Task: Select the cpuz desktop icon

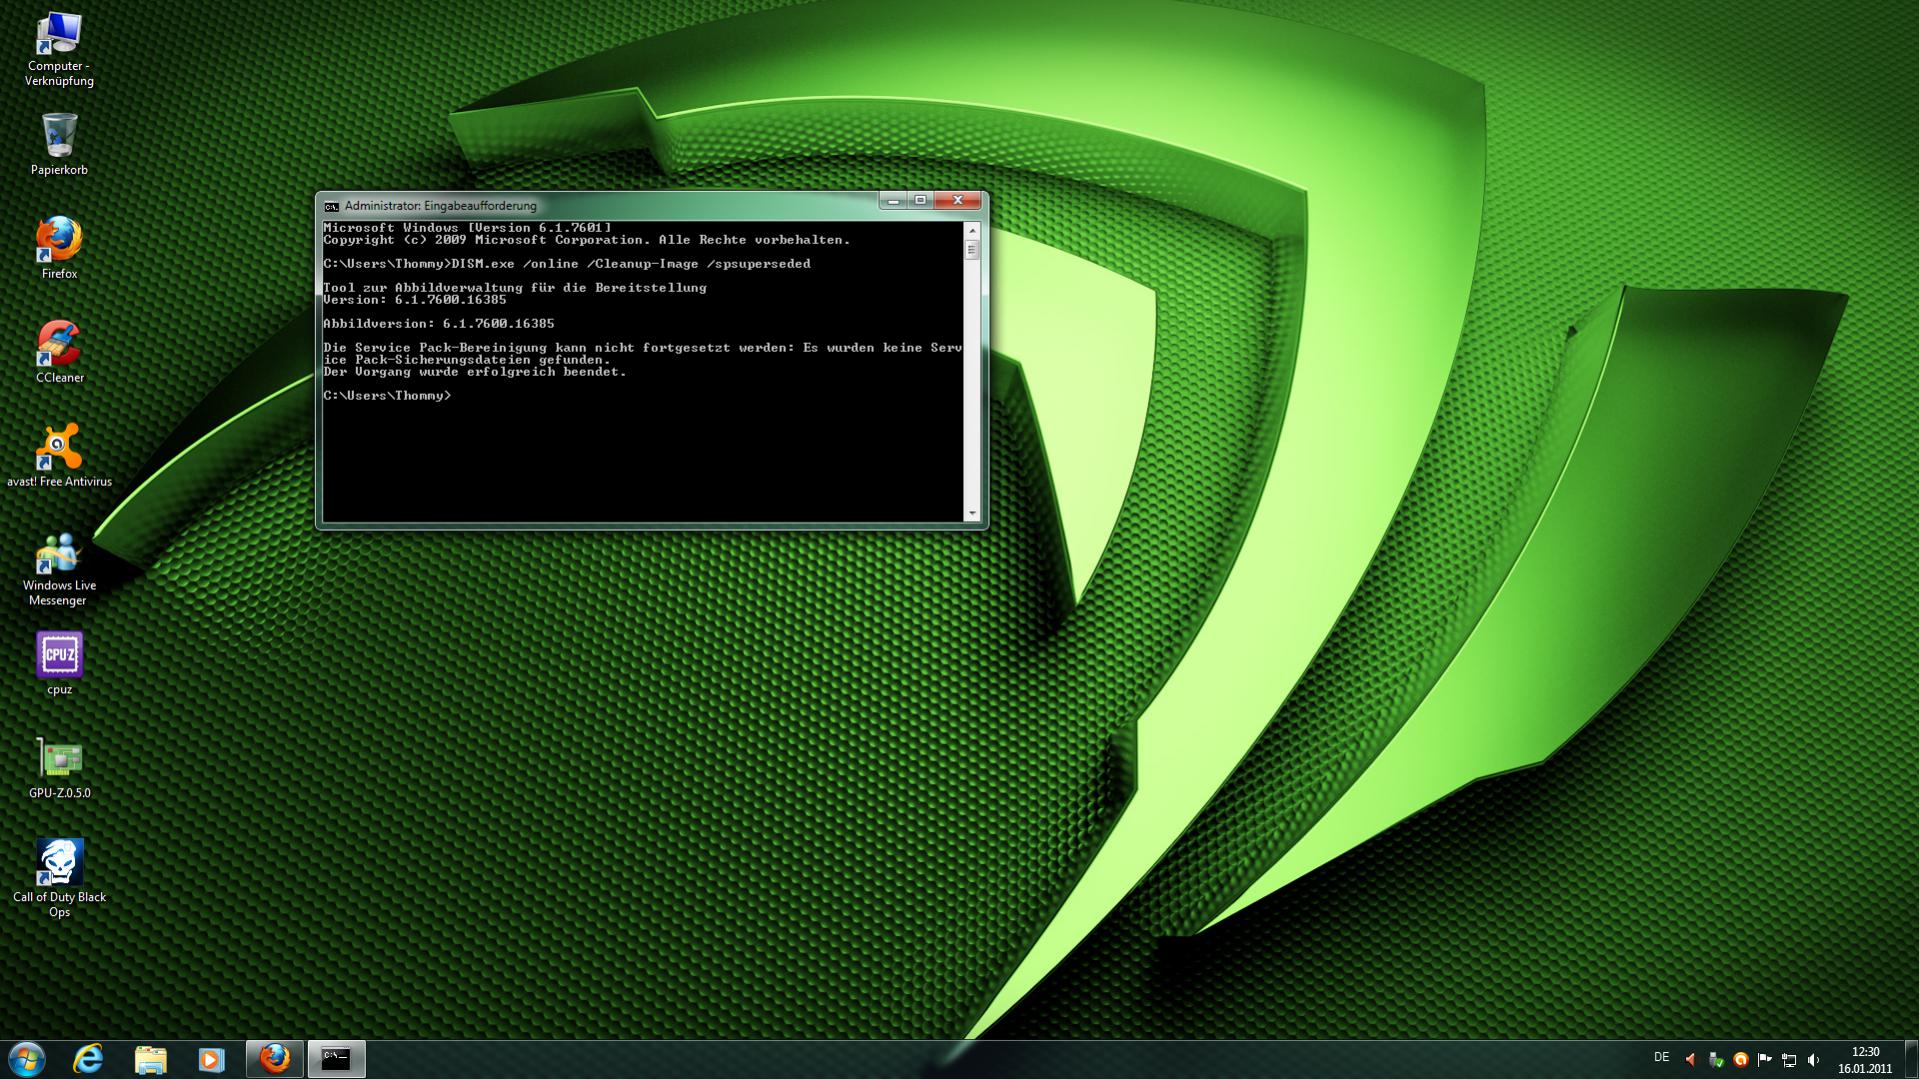Action: (x=59, y=664)
